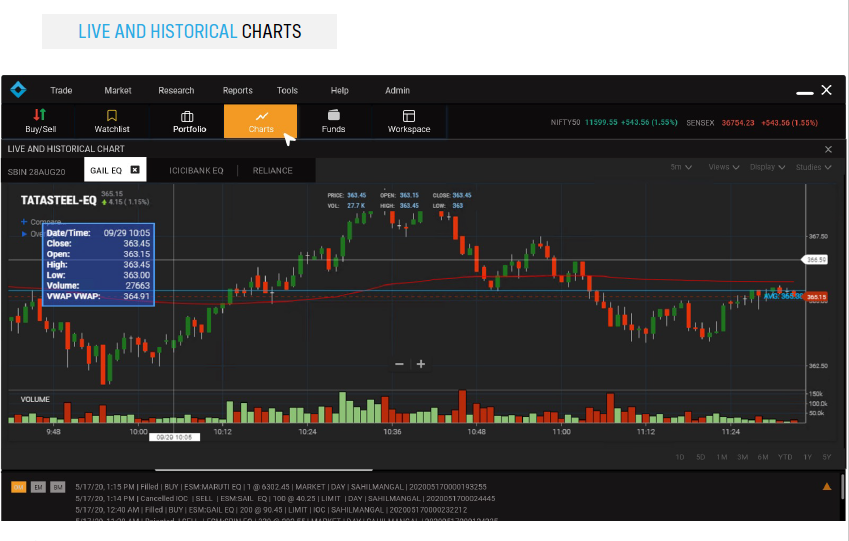The width and height of the screenshot is (849, 541).
Task: Open the Research menu
Action: [x=176, y=90]
